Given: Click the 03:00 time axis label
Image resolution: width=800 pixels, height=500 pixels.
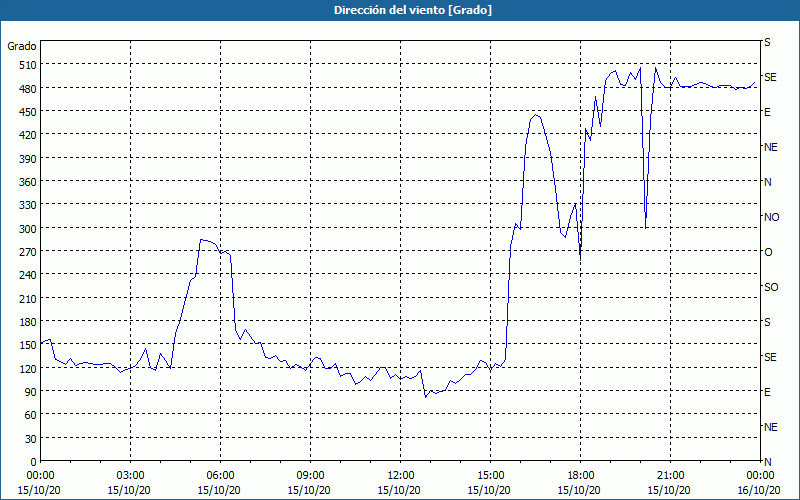Looking at the screenshot, I should click(130, 475).
